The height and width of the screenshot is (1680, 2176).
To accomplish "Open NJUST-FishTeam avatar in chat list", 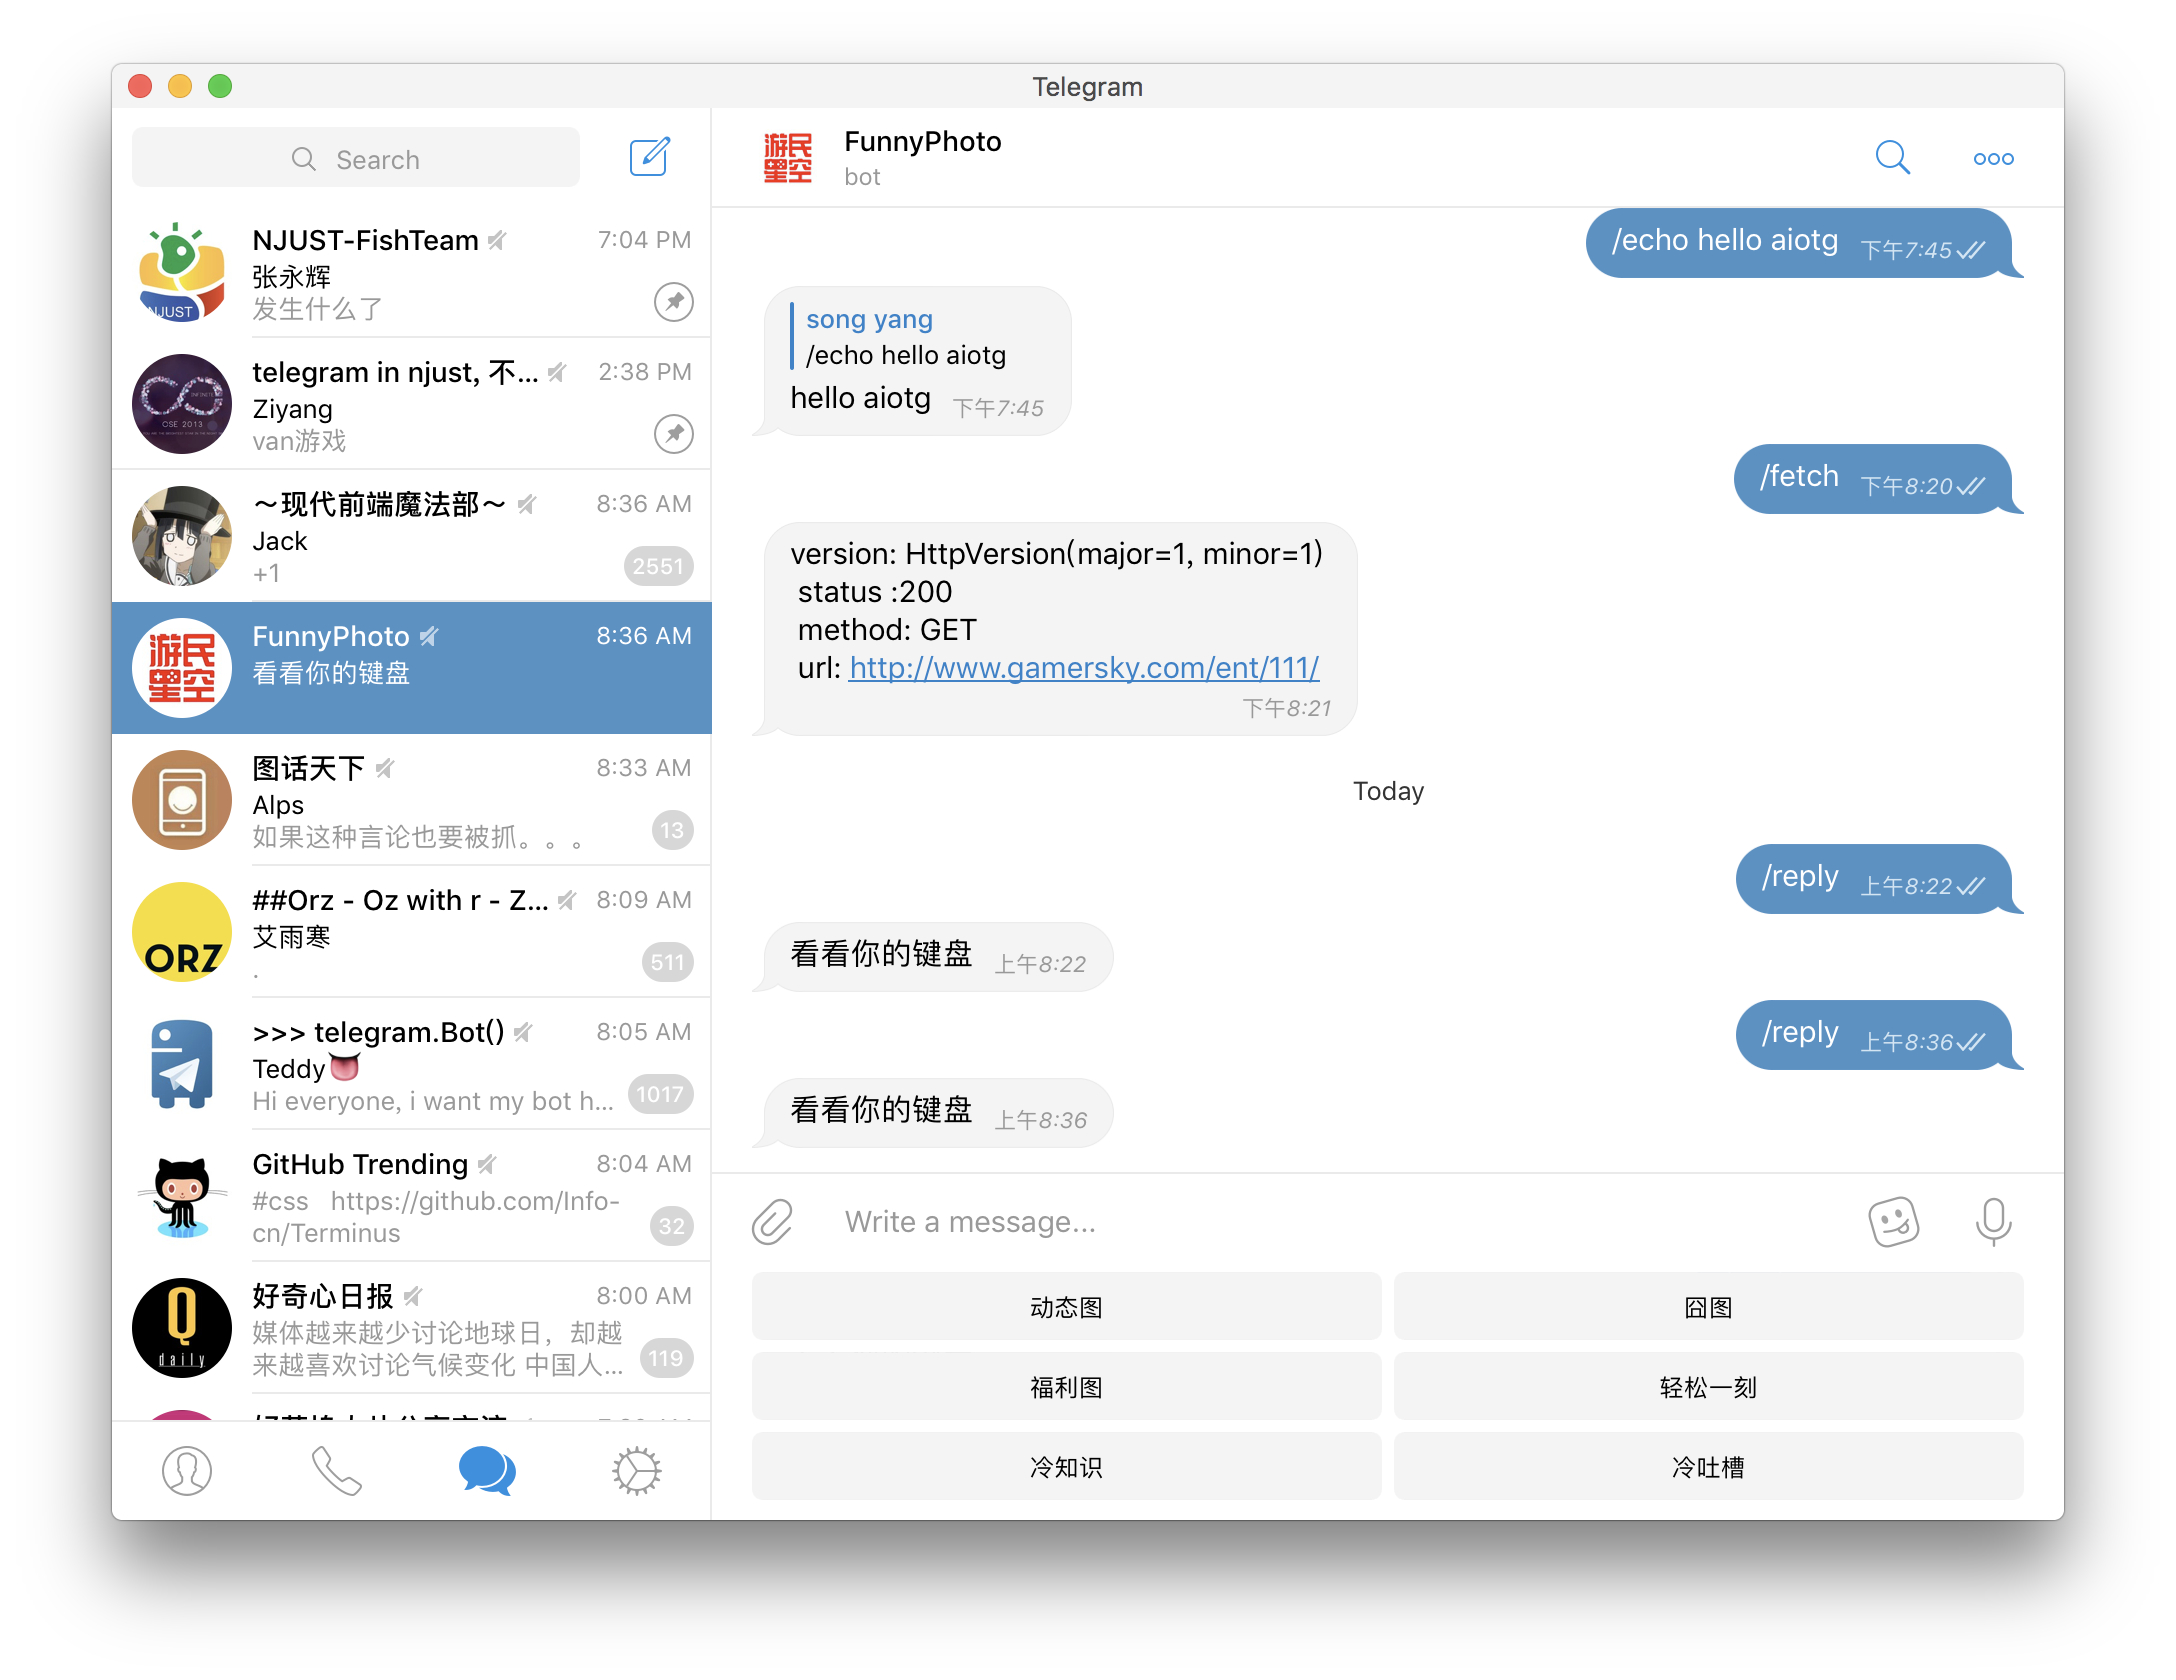I will coord(182,272).
